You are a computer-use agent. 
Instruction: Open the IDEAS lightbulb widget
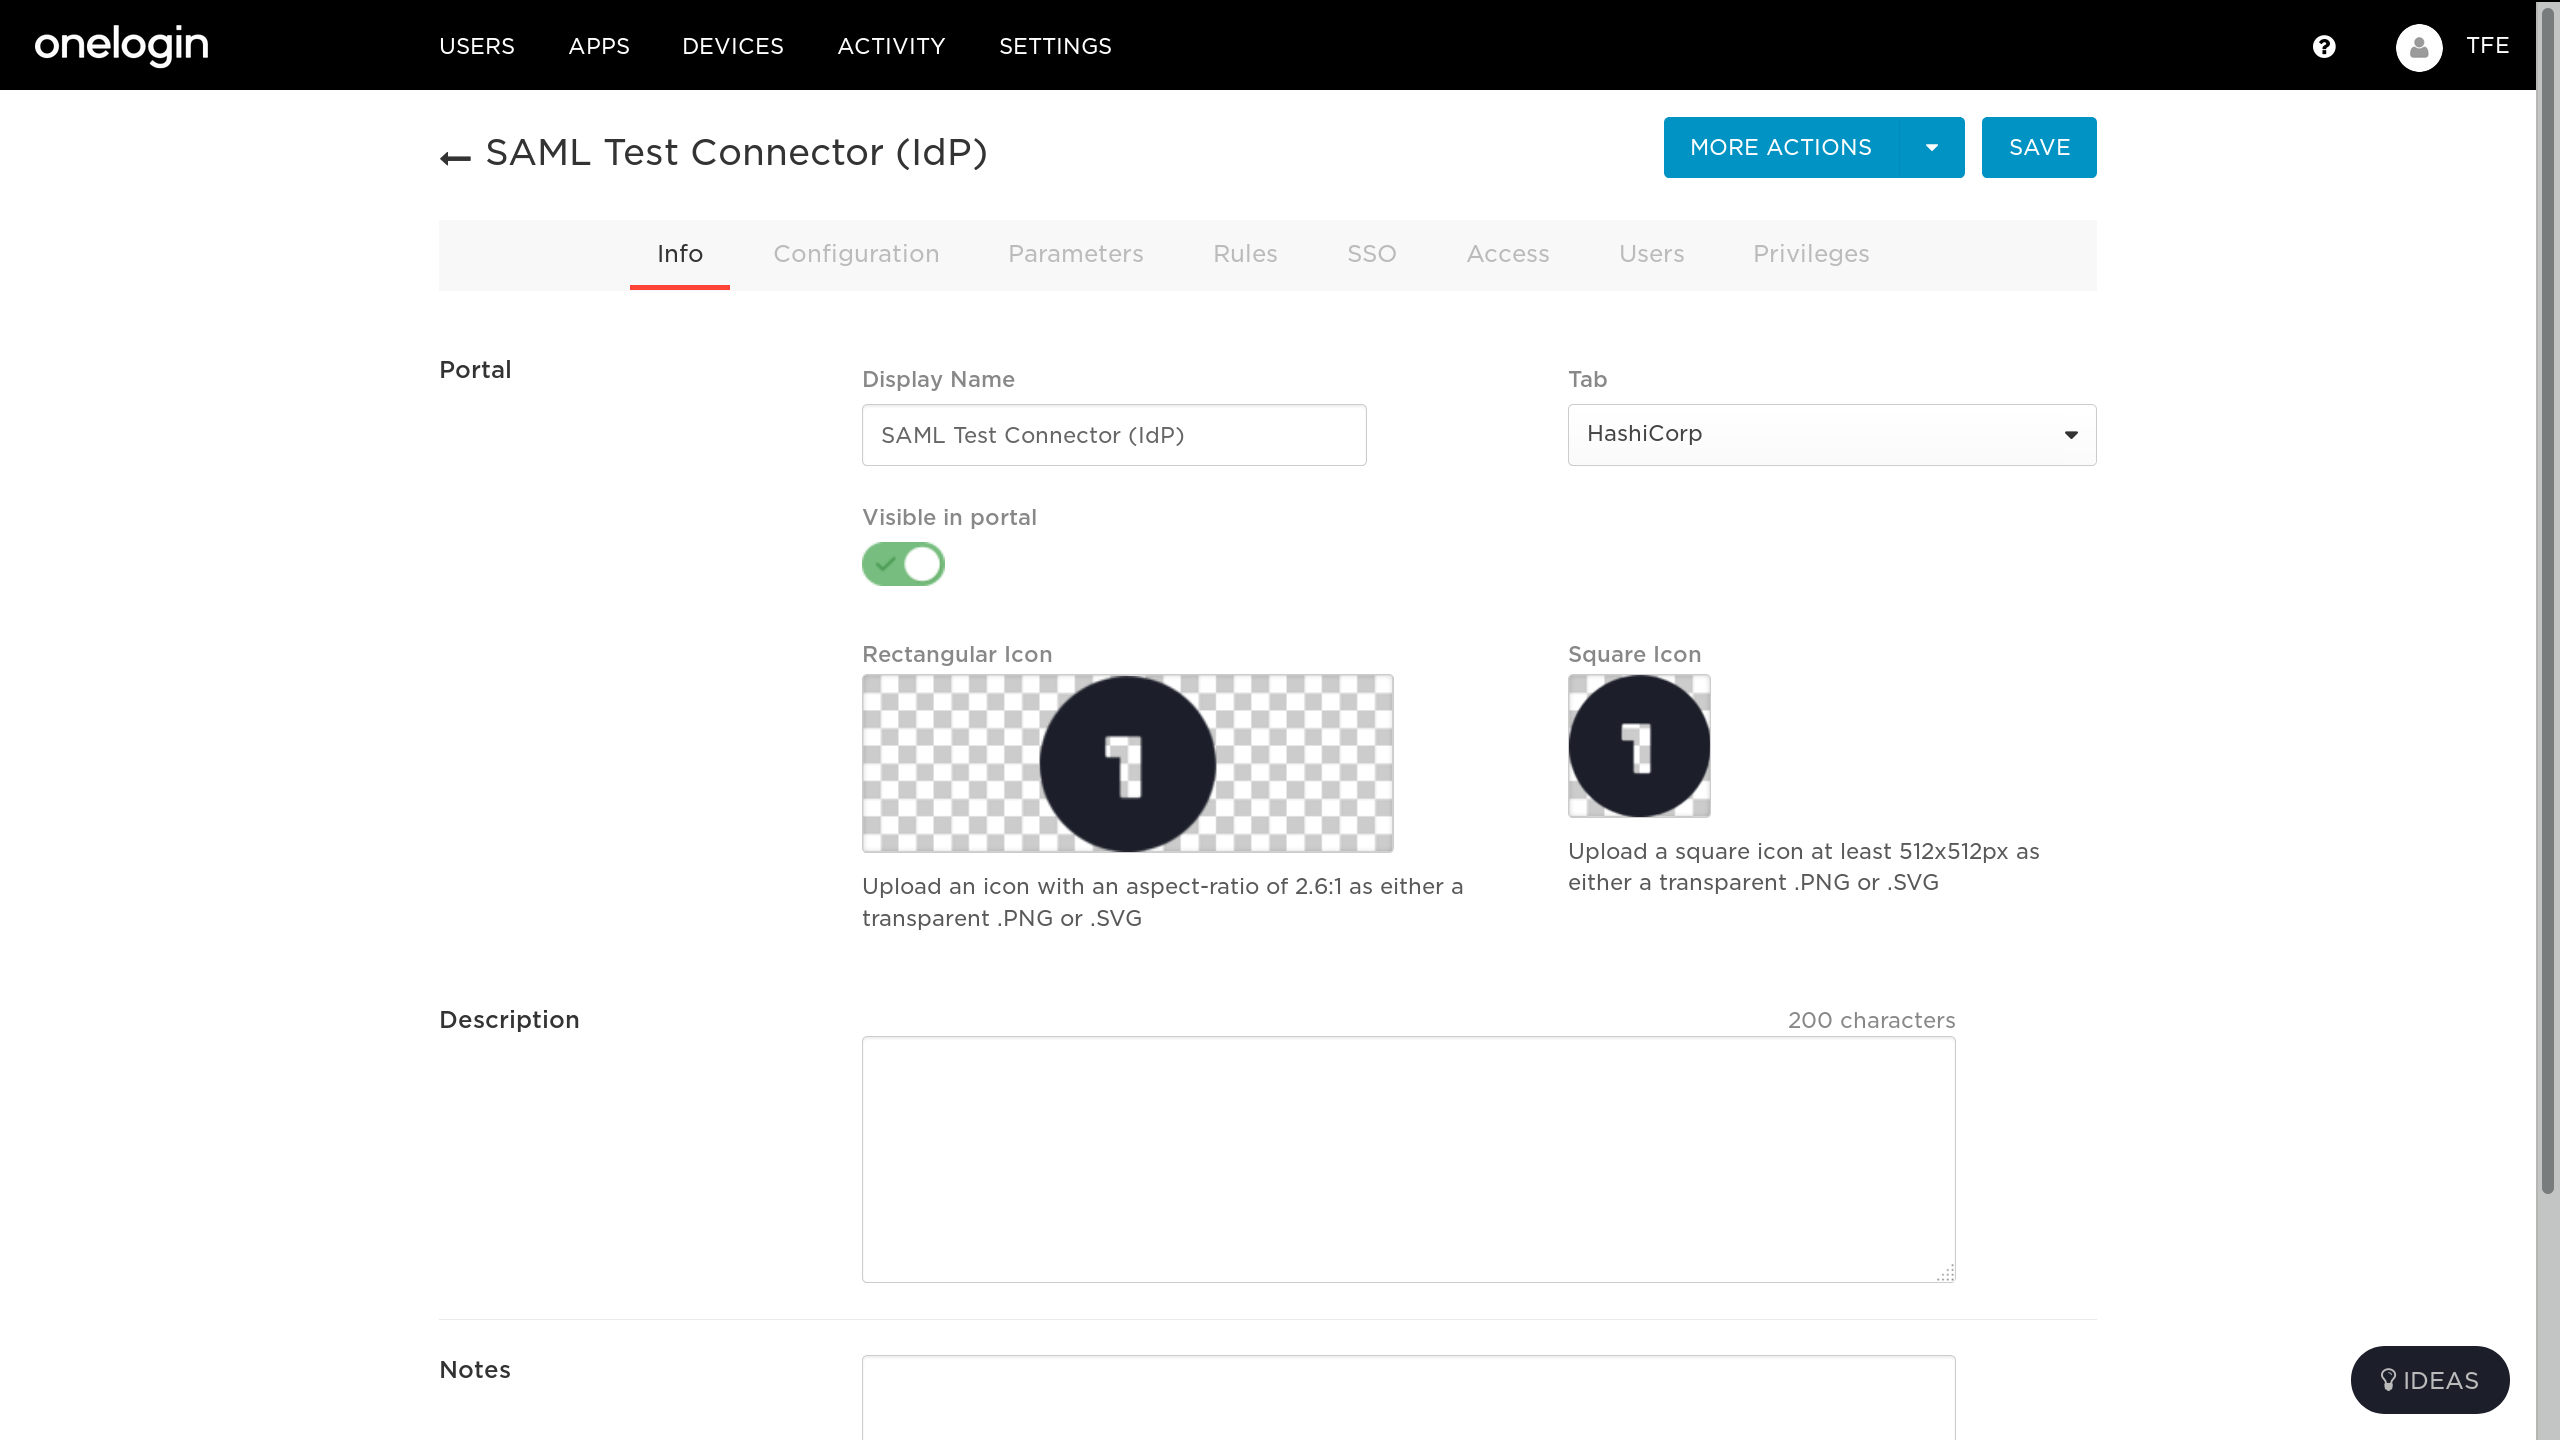click(2429, 1380)
